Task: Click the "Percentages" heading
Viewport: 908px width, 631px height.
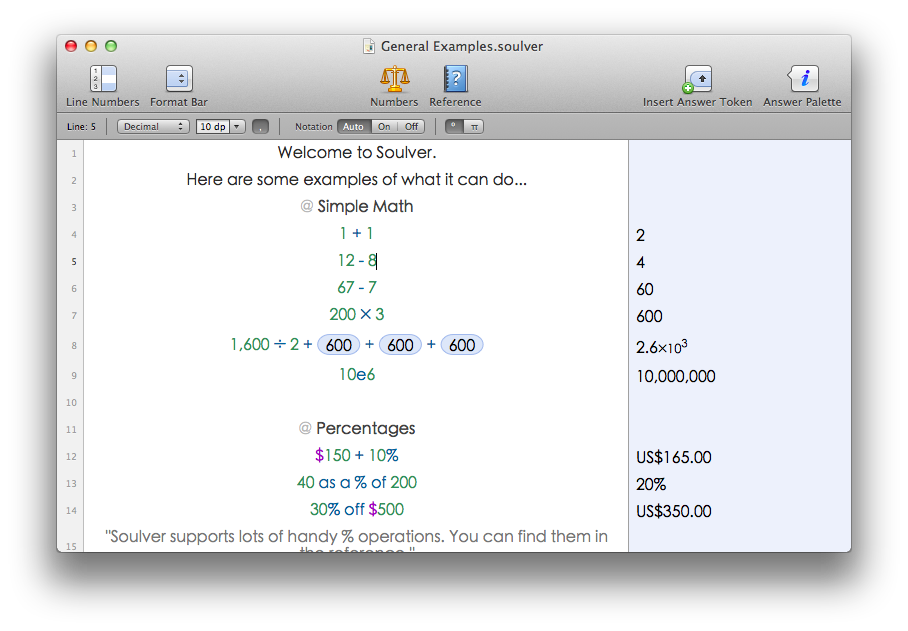Action: click(366, 428)
